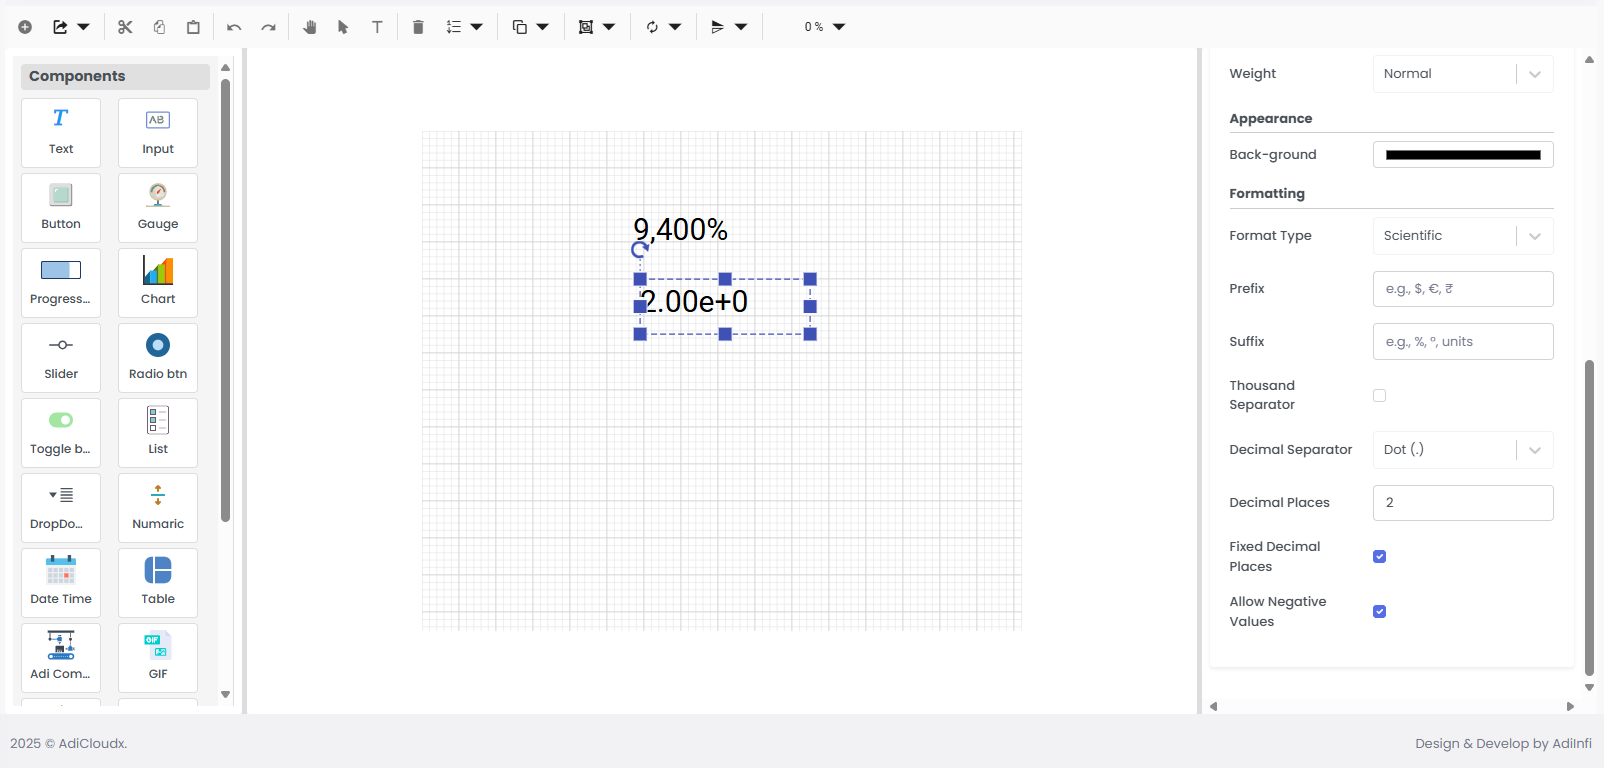Open the Decimal Separator Dot dropdown
Image resolution: width=1604 pixels, height=768 pixels.
pos(1463,450)
